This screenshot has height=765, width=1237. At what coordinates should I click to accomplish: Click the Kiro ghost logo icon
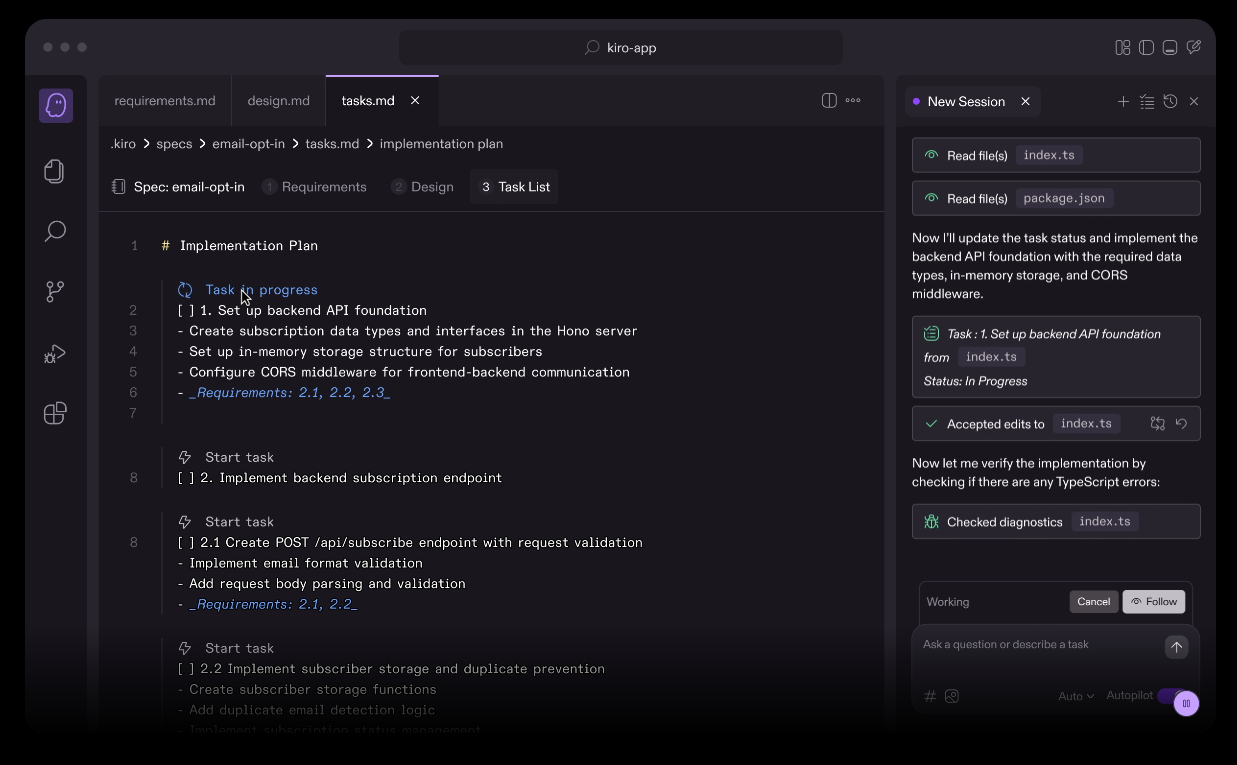[x=56, y=105]
